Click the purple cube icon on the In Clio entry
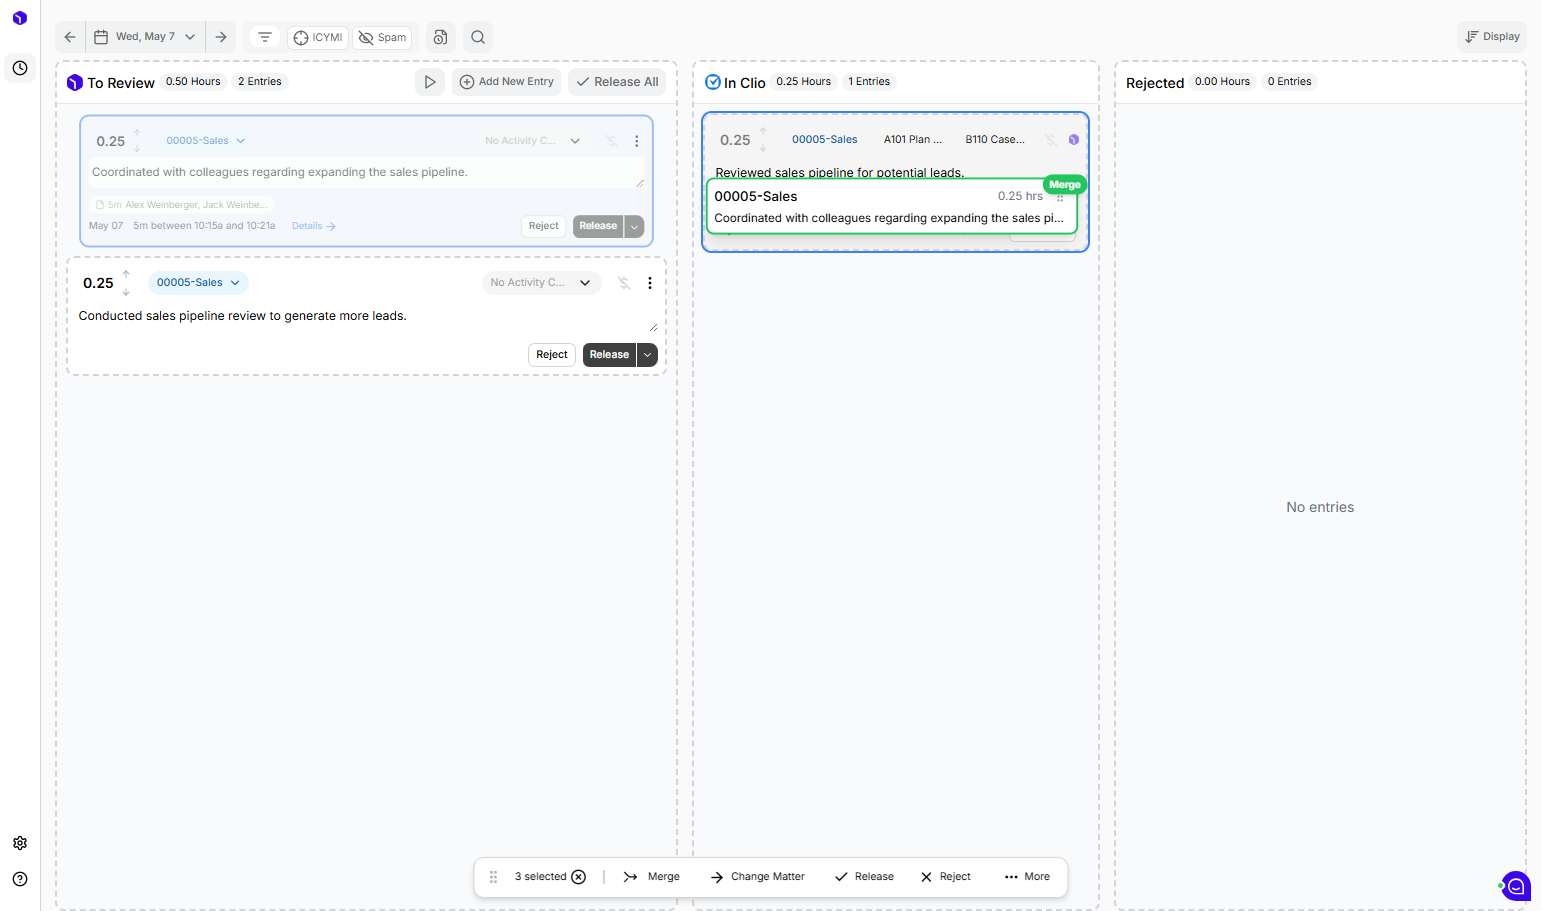Screen dimensions: 1541x911 [1074, 140]
